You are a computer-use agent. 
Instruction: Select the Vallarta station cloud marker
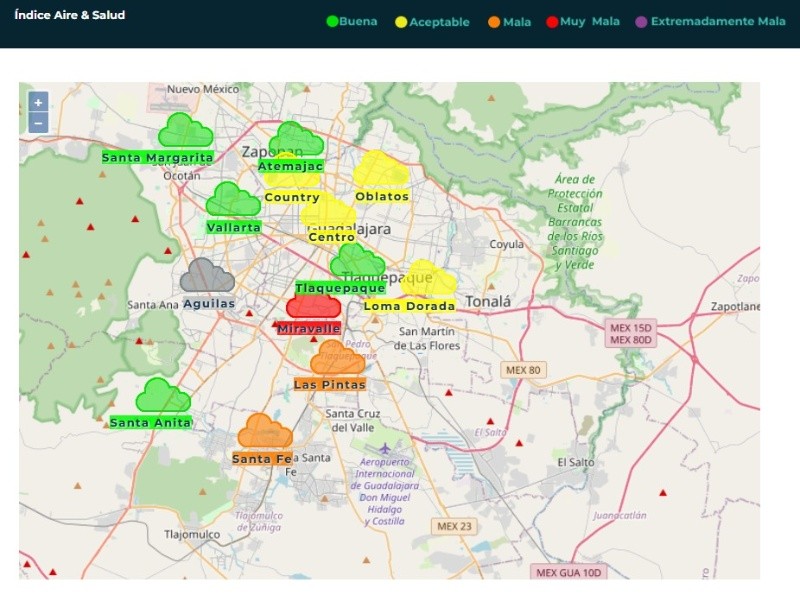point(232,200)
